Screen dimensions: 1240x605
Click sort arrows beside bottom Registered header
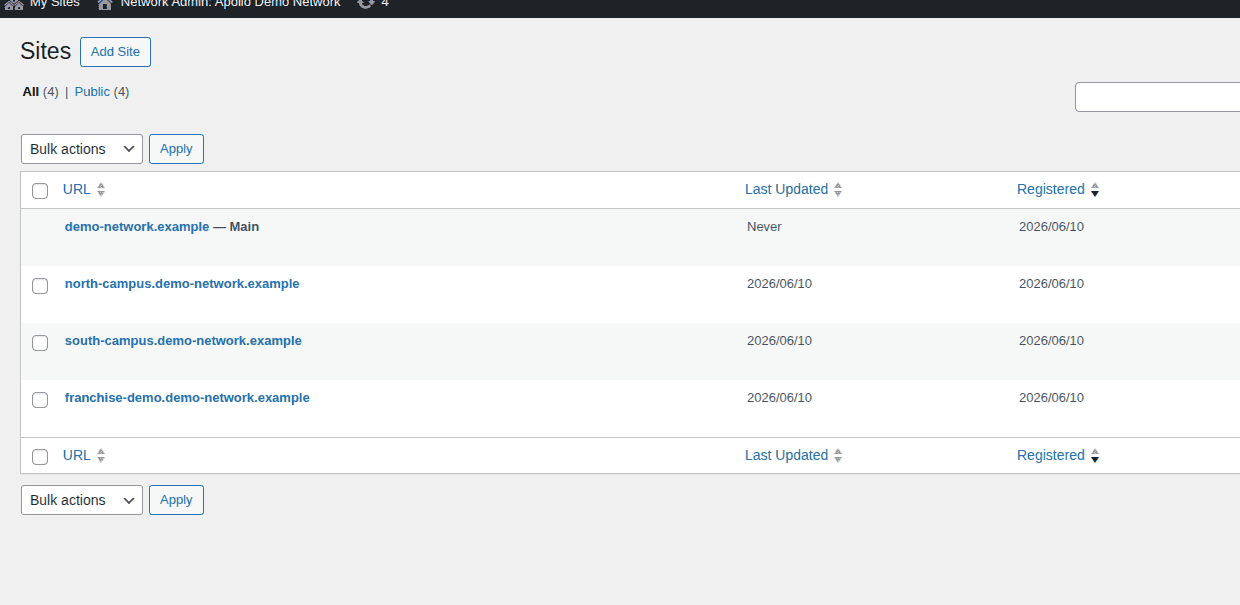point(1095,455)
